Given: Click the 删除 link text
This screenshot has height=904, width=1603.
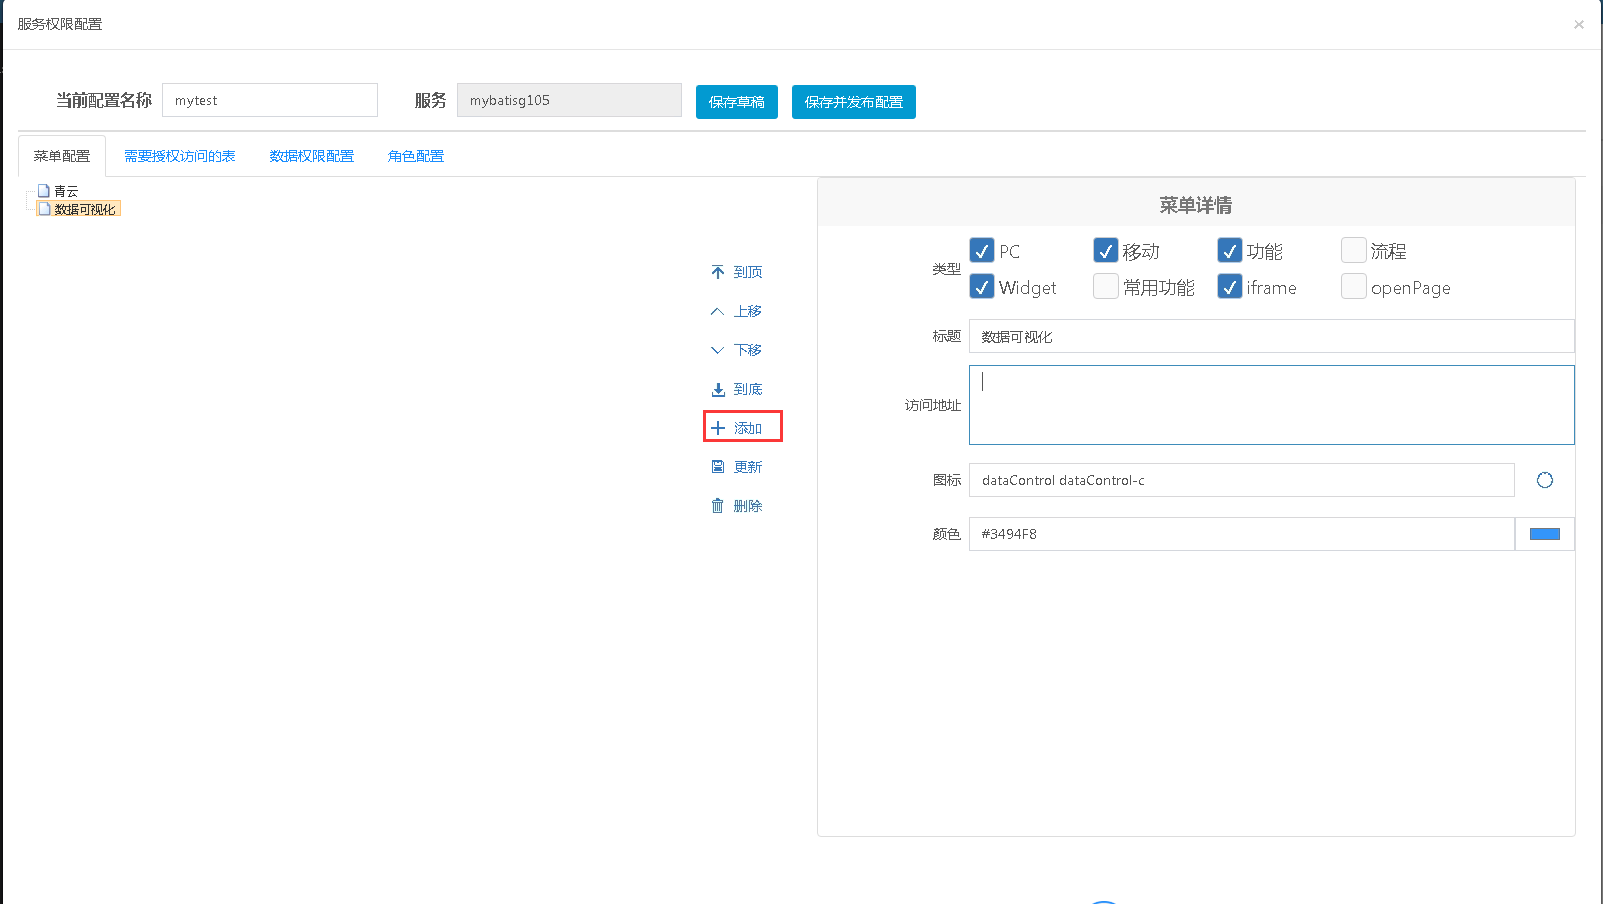Looking at the screenshot, I should pos(748,506).
